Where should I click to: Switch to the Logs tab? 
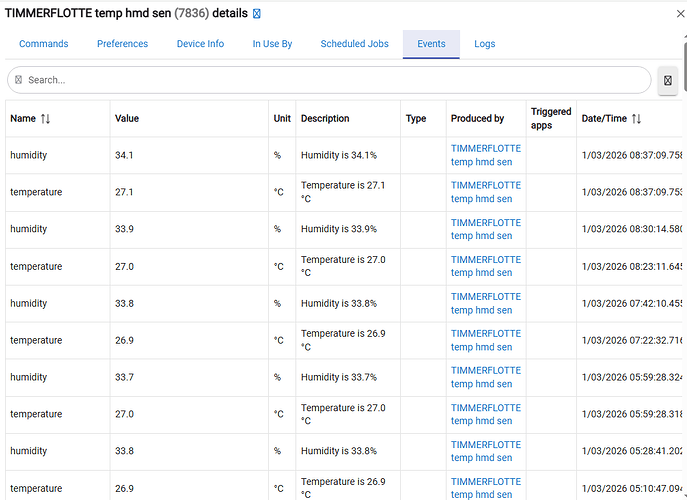click(x=484, y=44)
